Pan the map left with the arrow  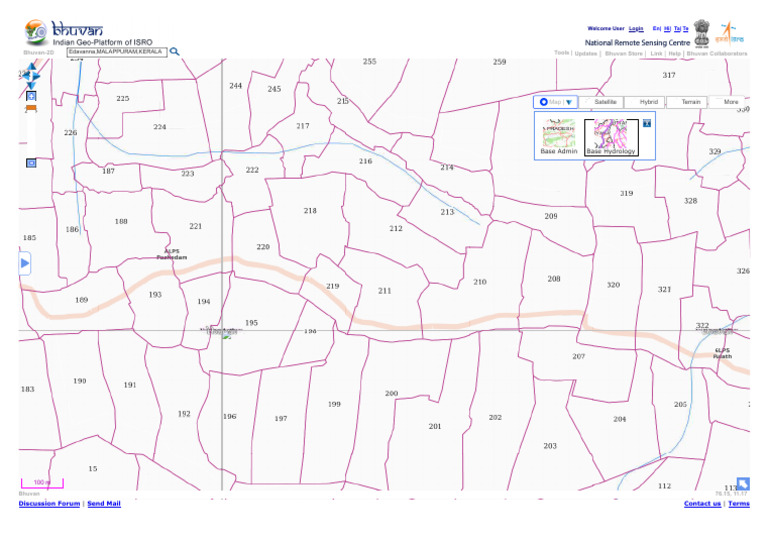[x=25, y=75]
